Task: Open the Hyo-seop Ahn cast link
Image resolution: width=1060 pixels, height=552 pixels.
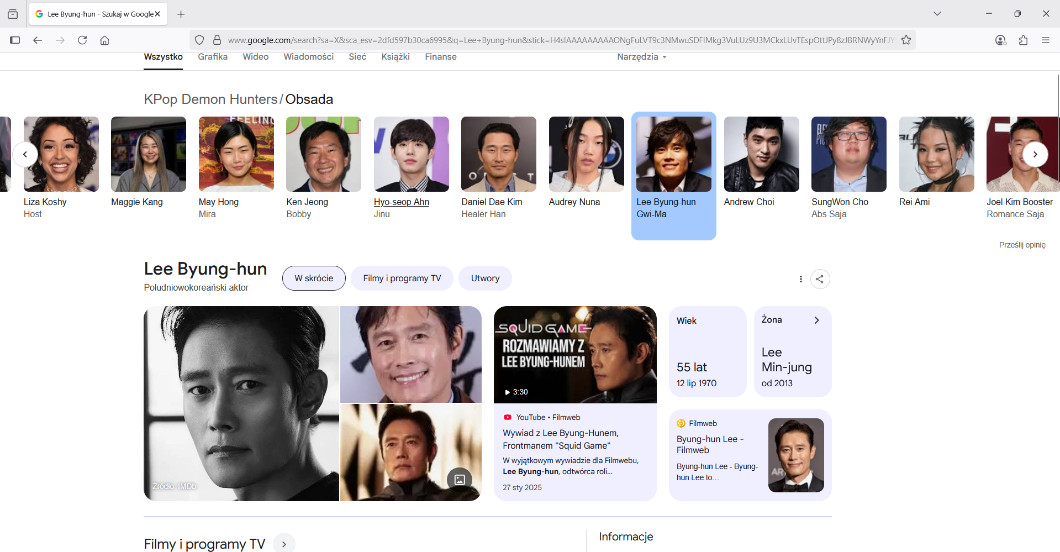Action: pos(401,201)
